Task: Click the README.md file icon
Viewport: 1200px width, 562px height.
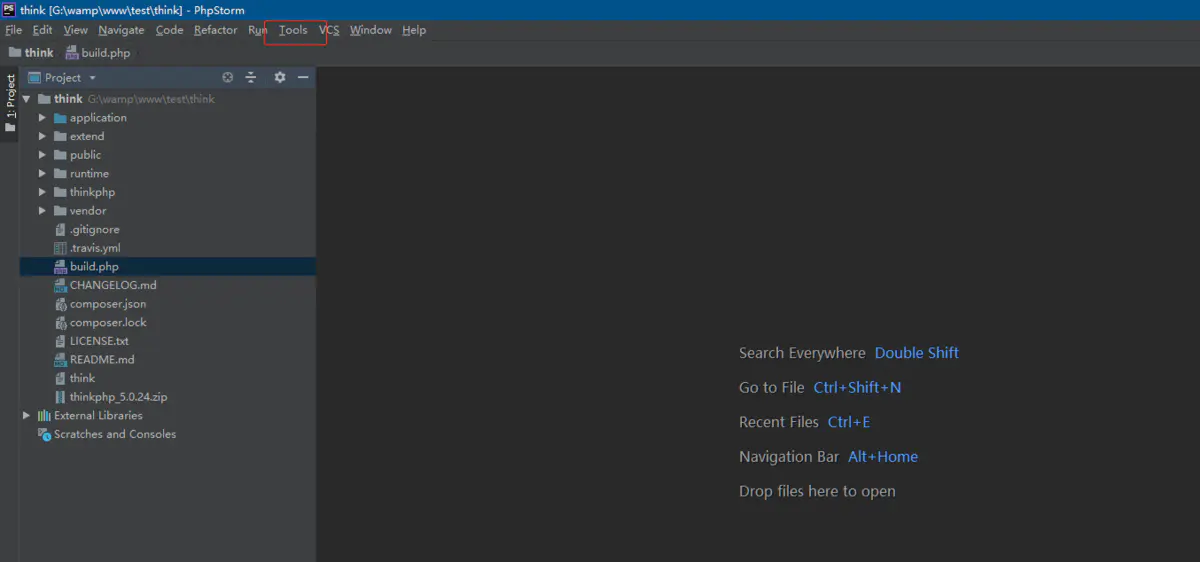Action: coord(60,360)
